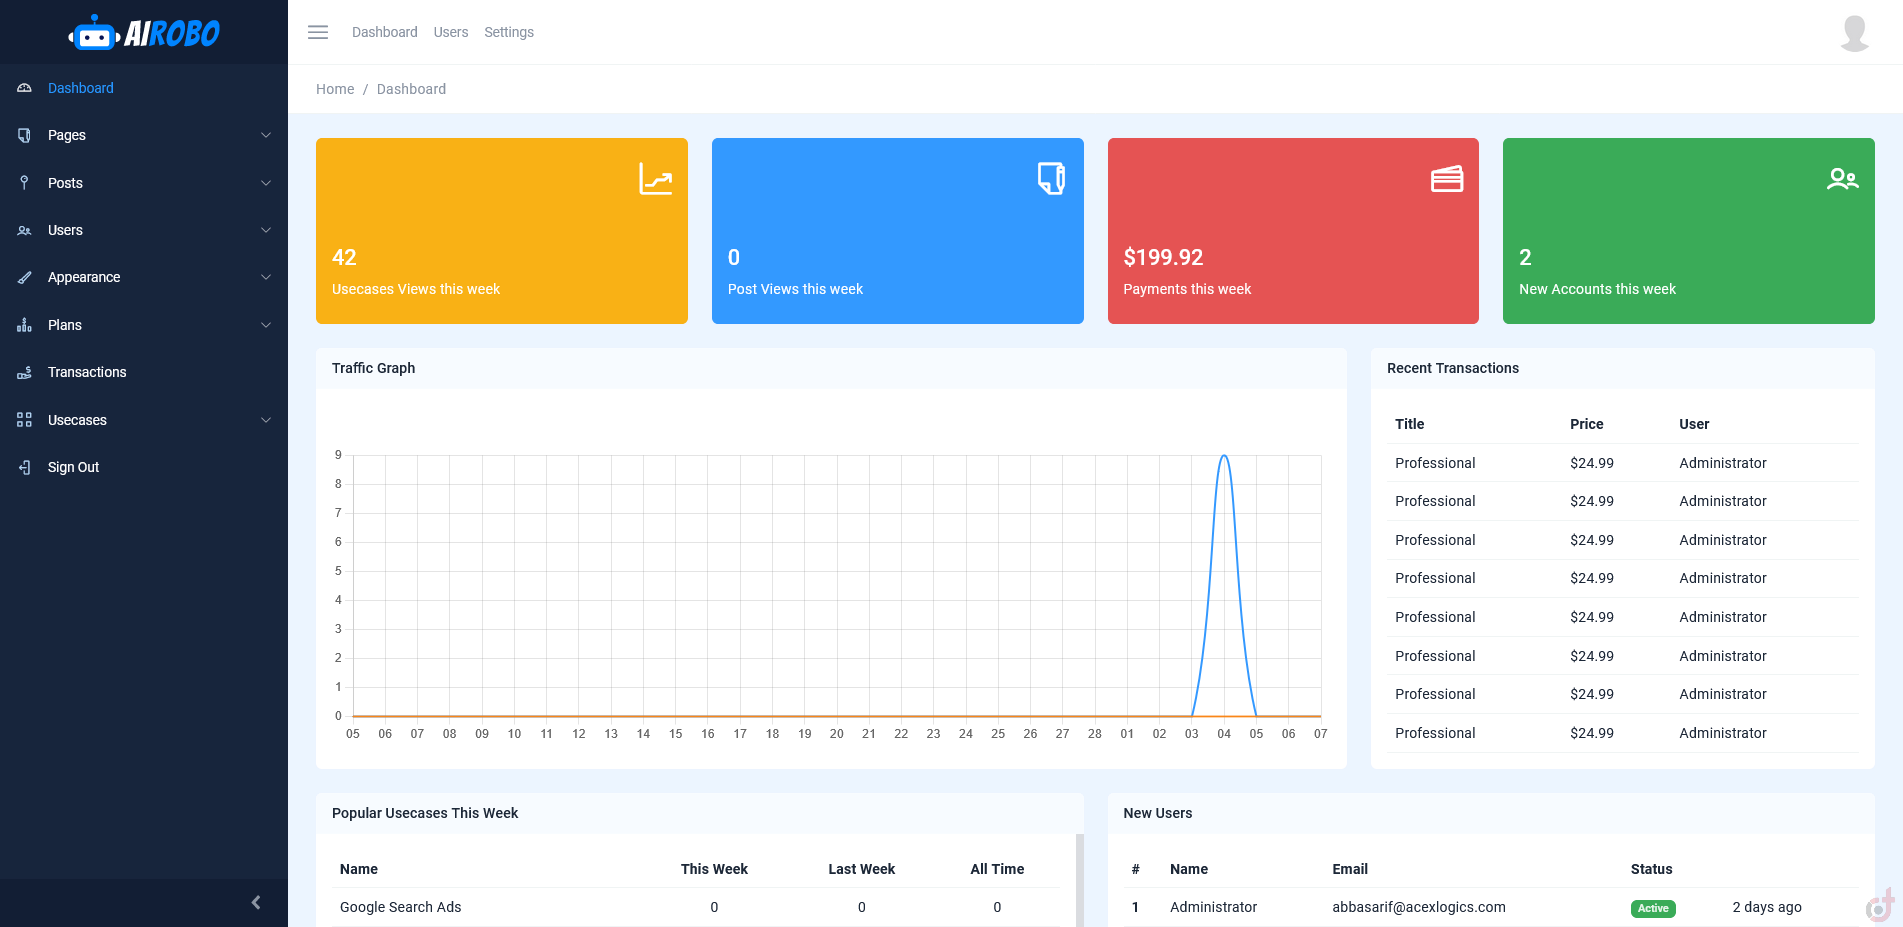Click the green Active status badge
This screenshot has width=1903, height=927.
click(1652, 908)
